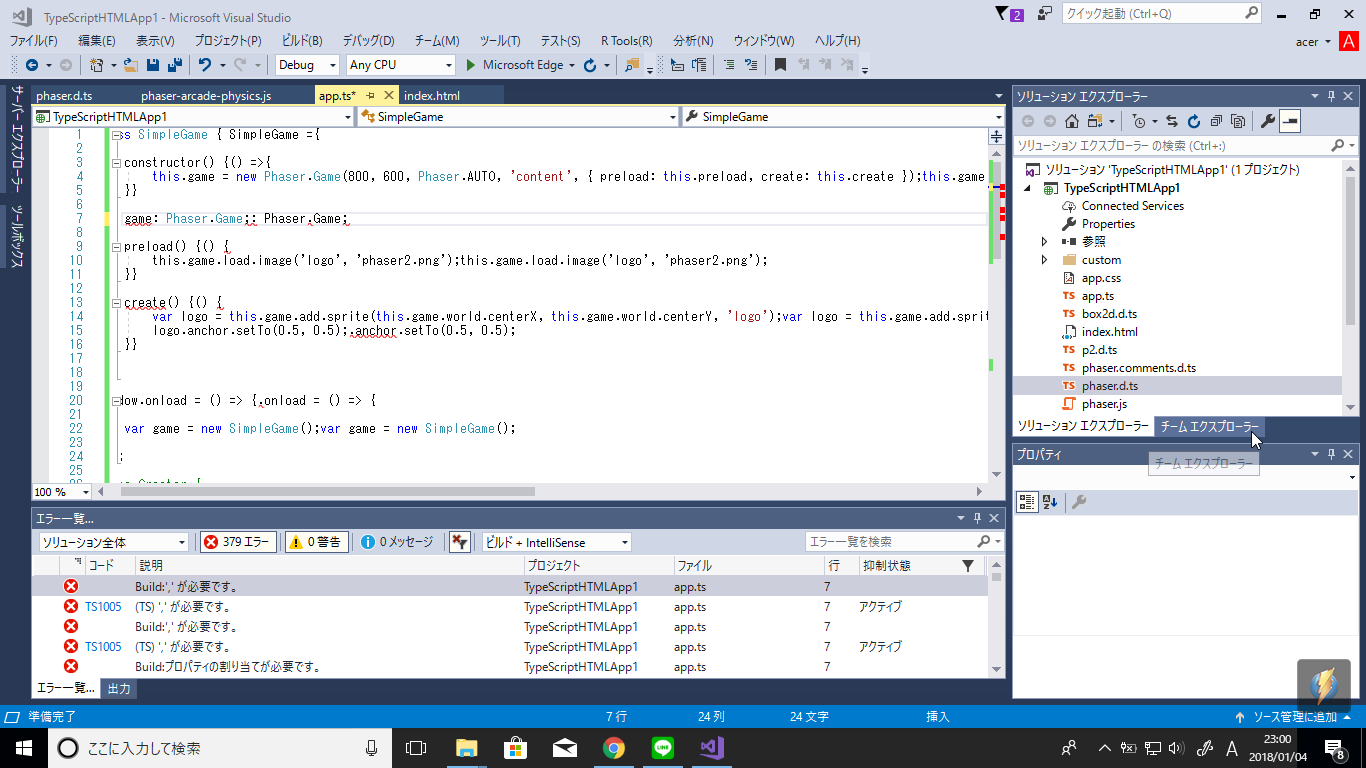Open LINE app from the taskbar
The height and width of the screenshot is (768, 1366).
pos(663,747)
